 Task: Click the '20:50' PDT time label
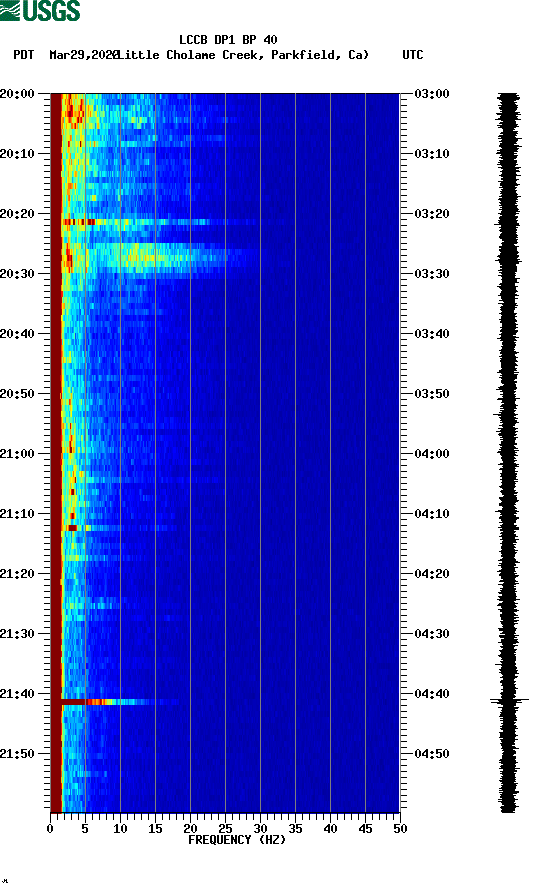(17, 394)
